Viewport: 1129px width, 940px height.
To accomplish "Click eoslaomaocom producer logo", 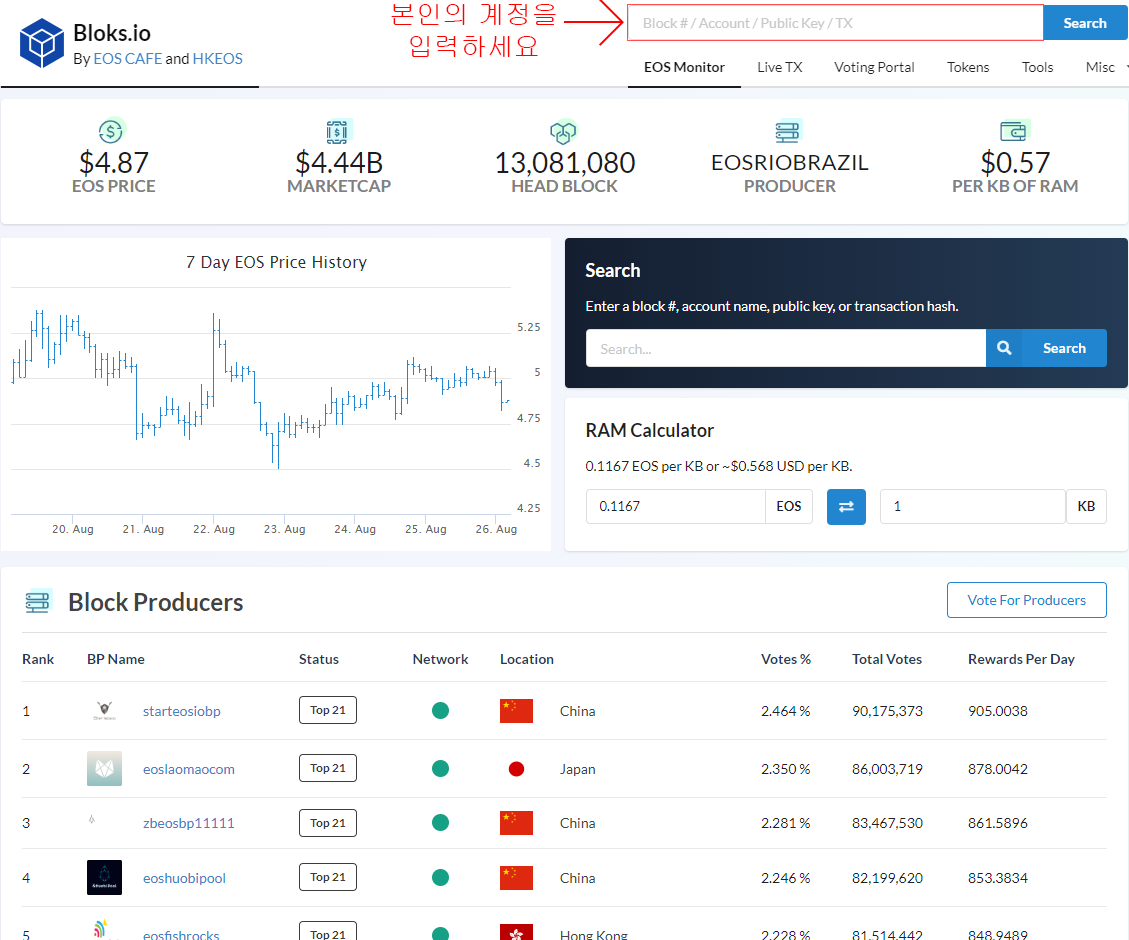I will point(104,769).
